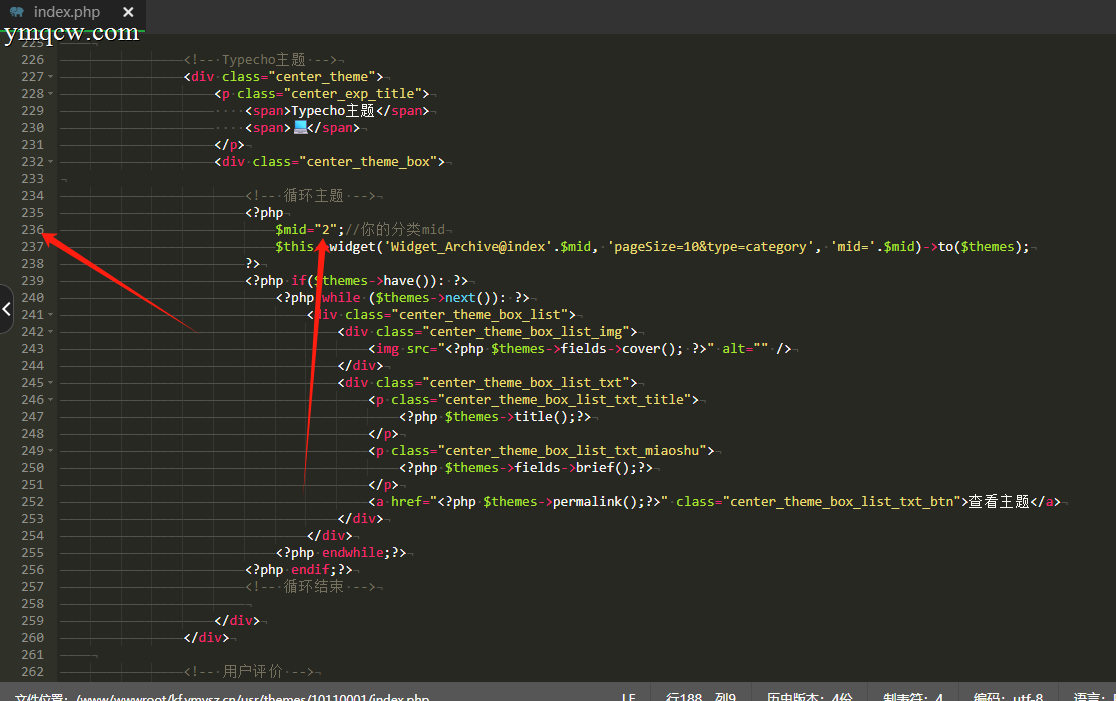Screen dimensions: 1116x701
Task: Select line number 243 in the gutter
Action: click(x=32, y=349)
